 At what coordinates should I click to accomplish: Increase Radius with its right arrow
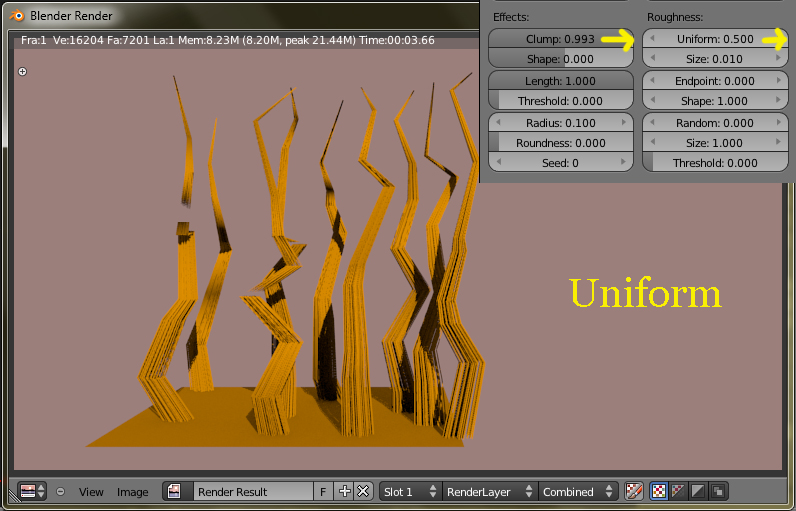tap(624, 123)
